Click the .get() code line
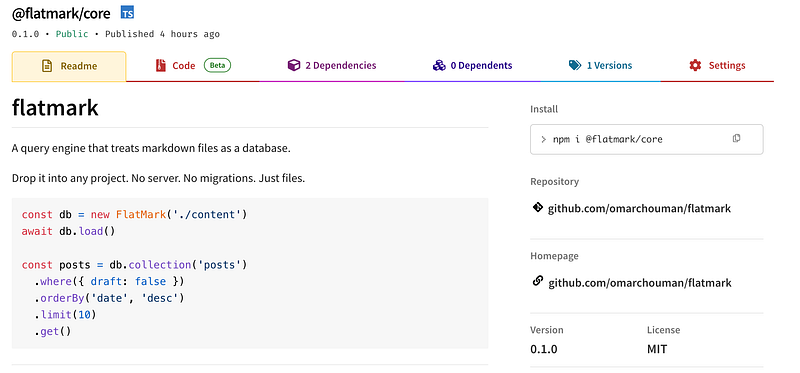Image resolution: width=800 pixels, height=373 pixels. point(53,331)
